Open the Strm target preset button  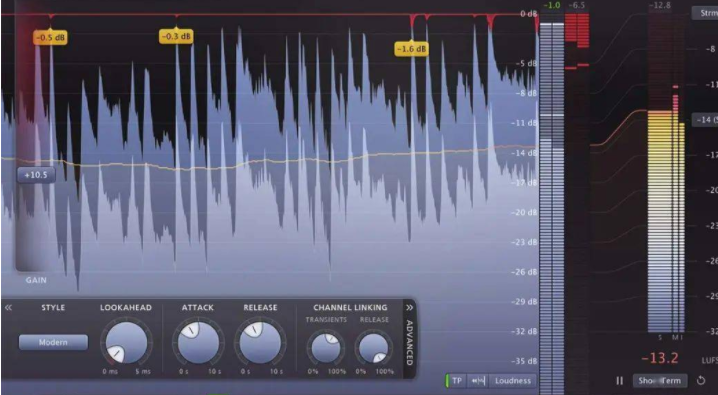pyautogui.click(x=705, y=13)
